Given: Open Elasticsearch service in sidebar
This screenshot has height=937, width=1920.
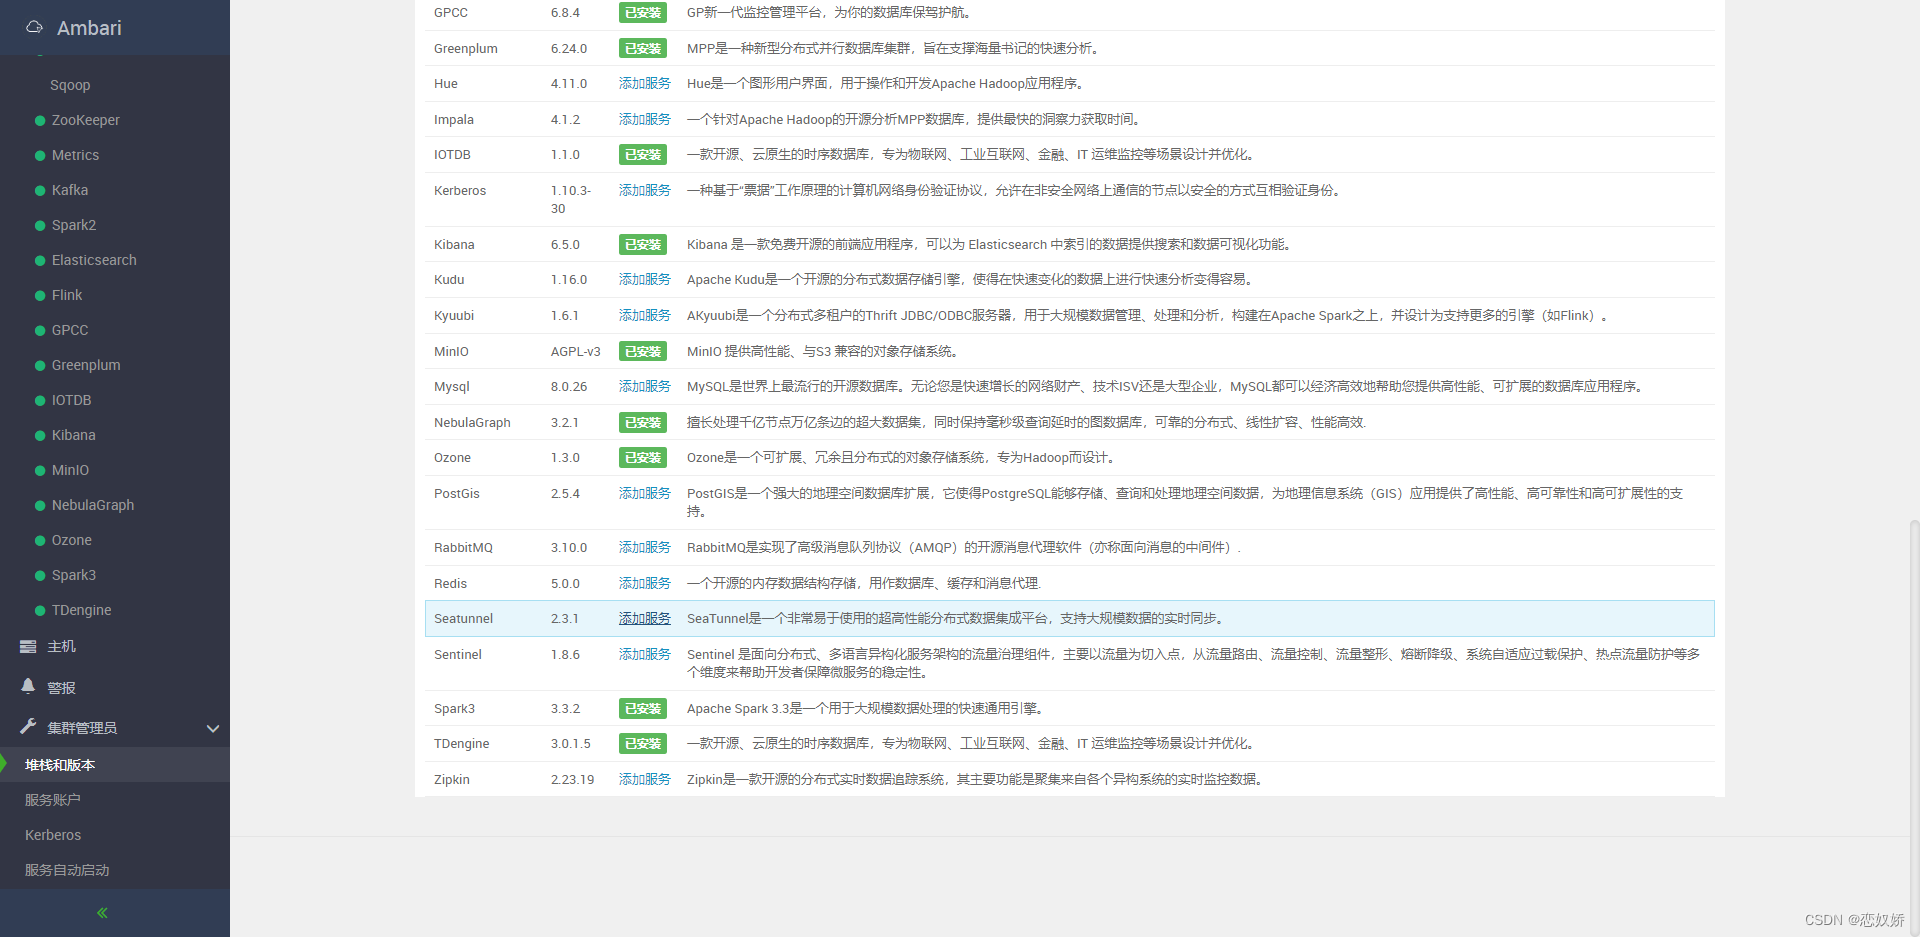Looking at the screenshot, I should 94,260.
